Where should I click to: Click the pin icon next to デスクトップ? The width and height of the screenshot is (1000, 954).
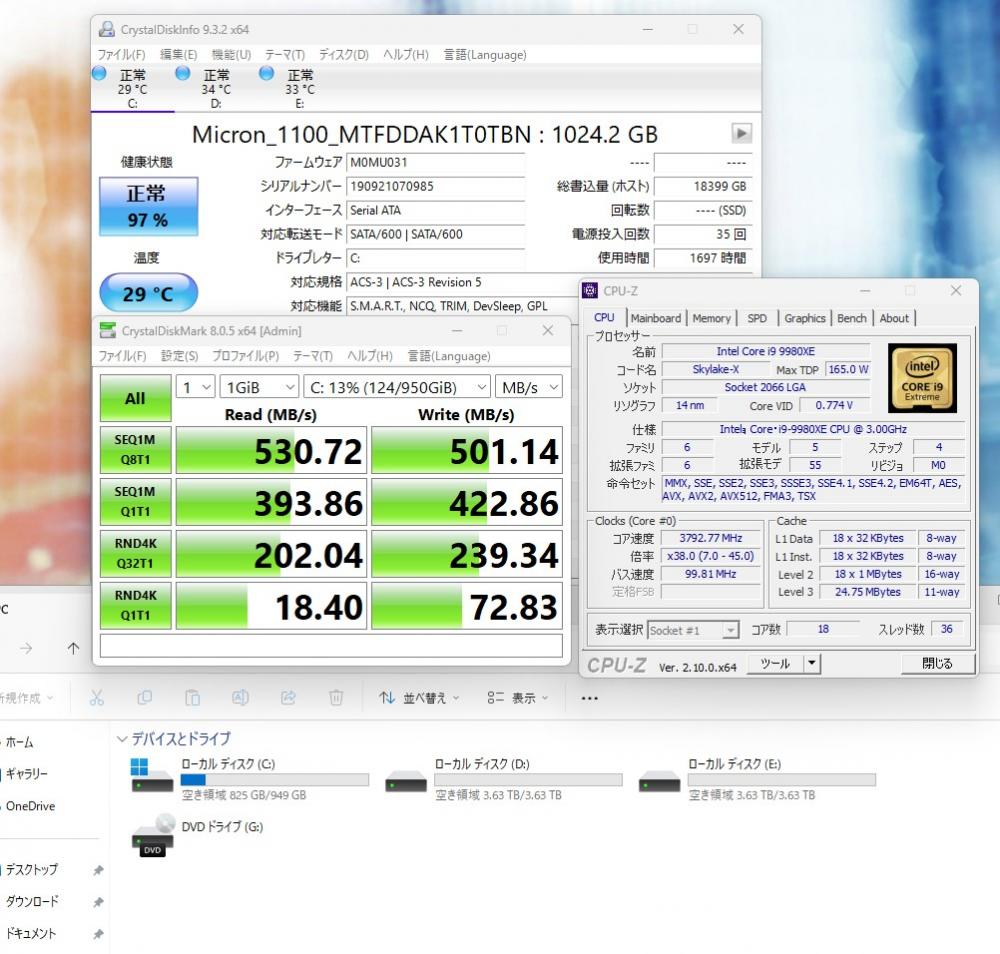point(98,870)
